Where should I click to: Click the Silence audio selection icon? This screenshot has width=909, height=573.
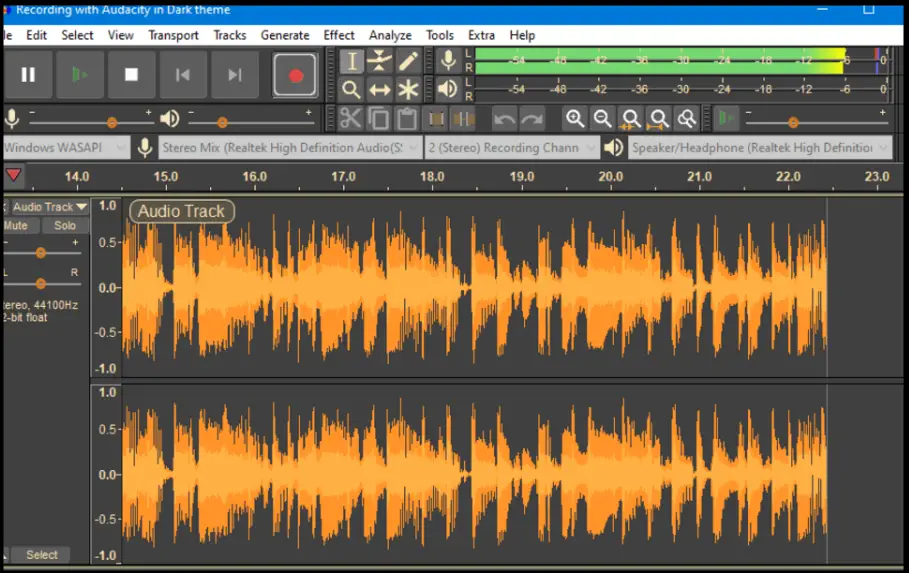(x=463, y=119)
